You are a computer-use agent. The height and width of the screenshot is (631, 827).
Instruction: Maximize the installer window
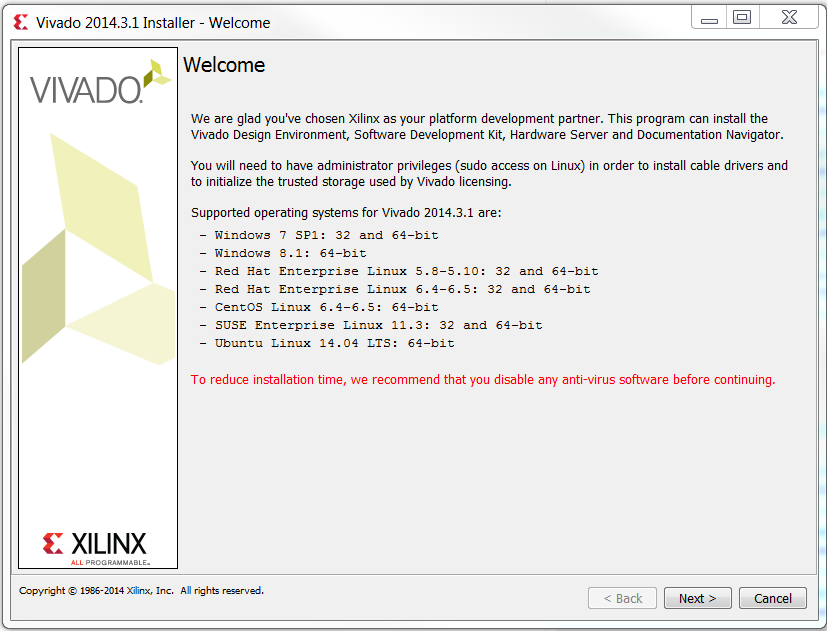click(x=742, y=17)
